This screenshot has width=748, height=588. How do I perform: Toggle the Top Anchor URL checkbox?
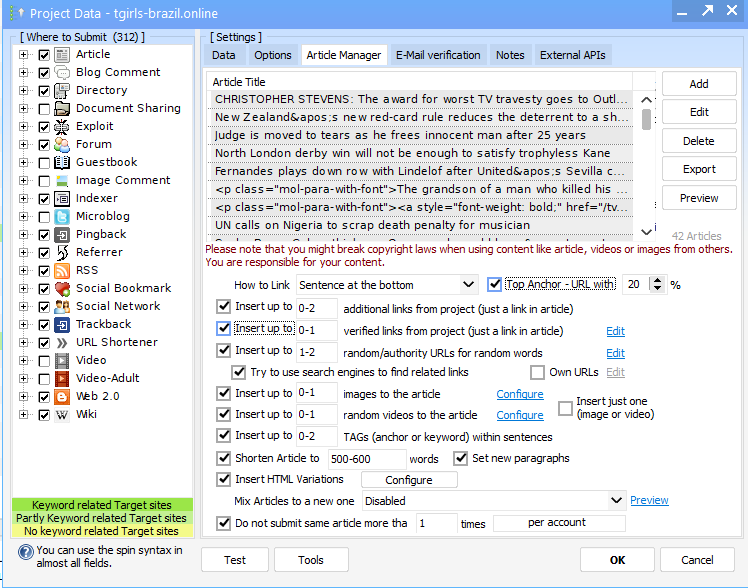[x=494, y=285]
